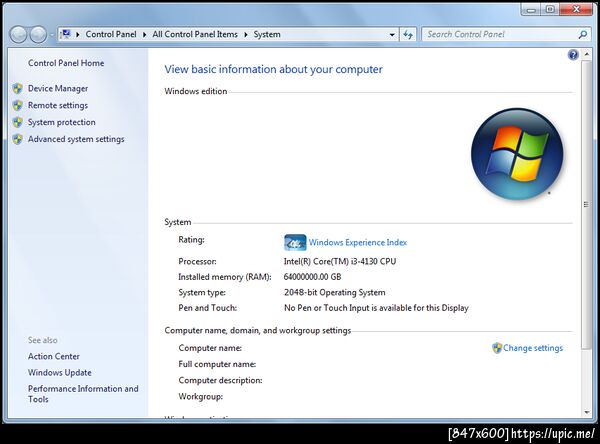
Task: Open Device Manager
Action: coord(58,88)
